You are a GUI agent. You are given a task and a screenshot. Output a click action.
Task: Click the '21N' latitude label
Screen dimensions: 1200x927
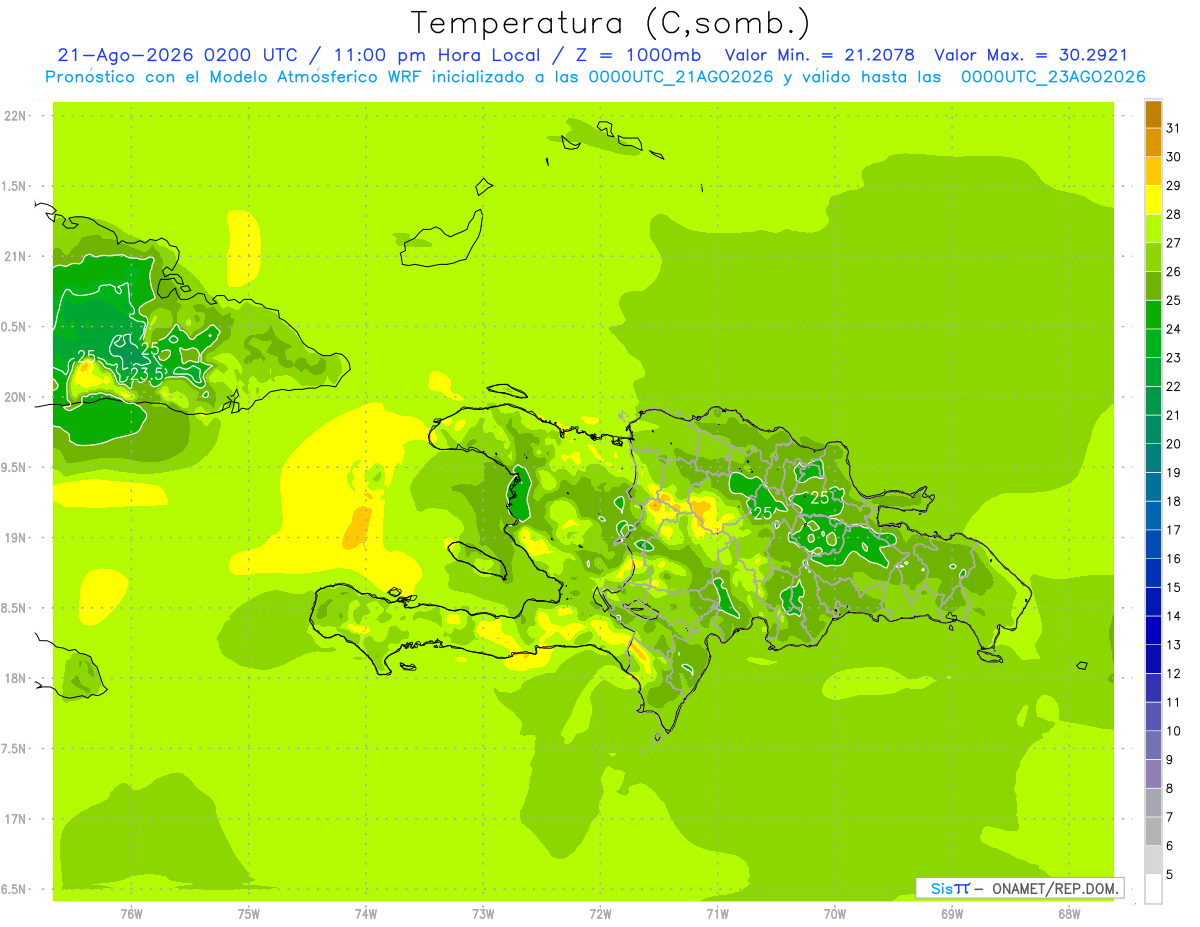pyautogui.click(x=17, y=257)
